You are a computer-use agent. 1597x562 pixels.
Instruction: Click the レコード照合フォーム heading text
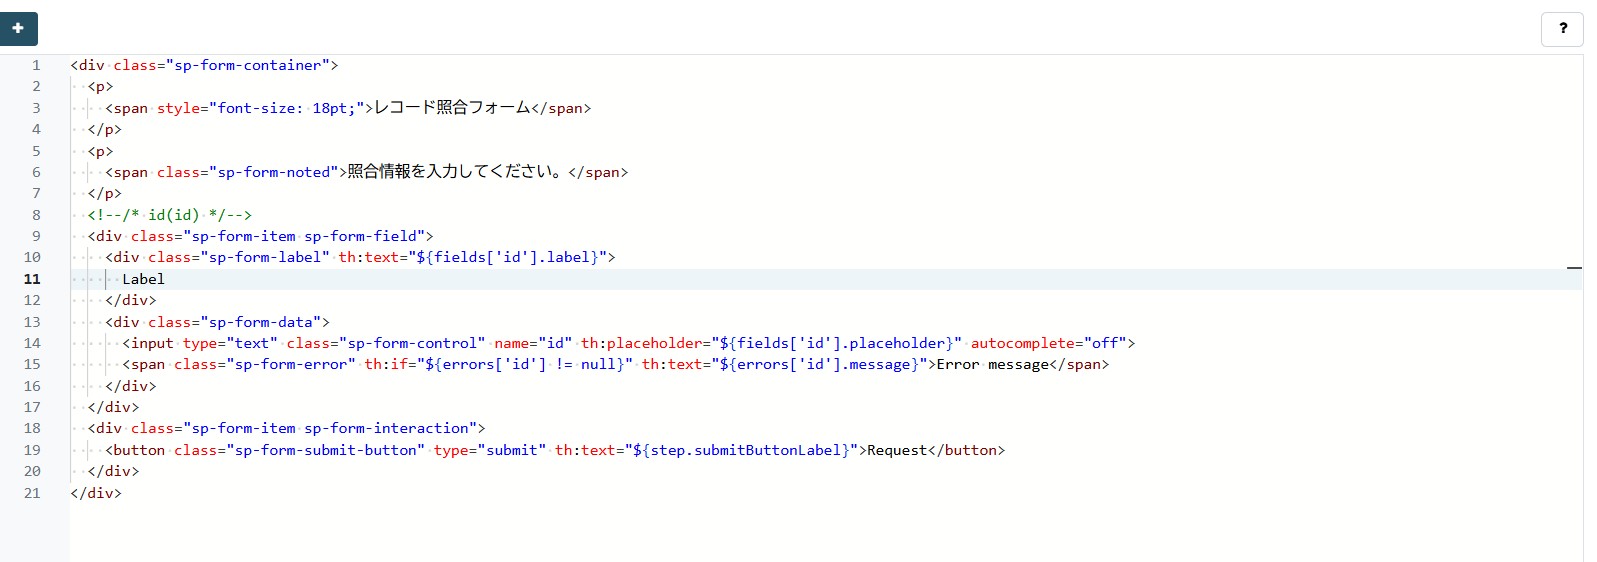coord(452,108)
